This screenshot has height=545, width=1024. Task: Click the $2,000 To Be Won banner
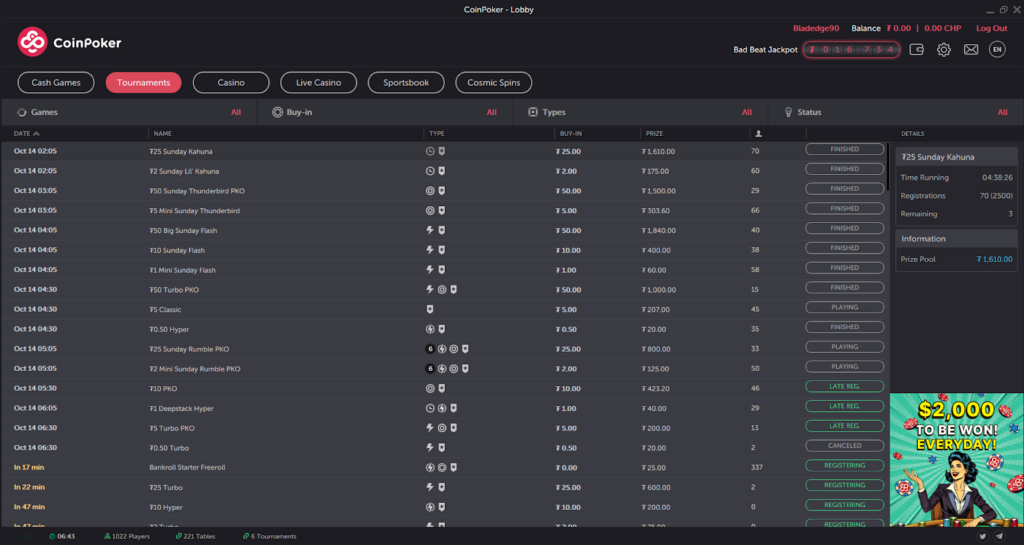pos(956,458)
